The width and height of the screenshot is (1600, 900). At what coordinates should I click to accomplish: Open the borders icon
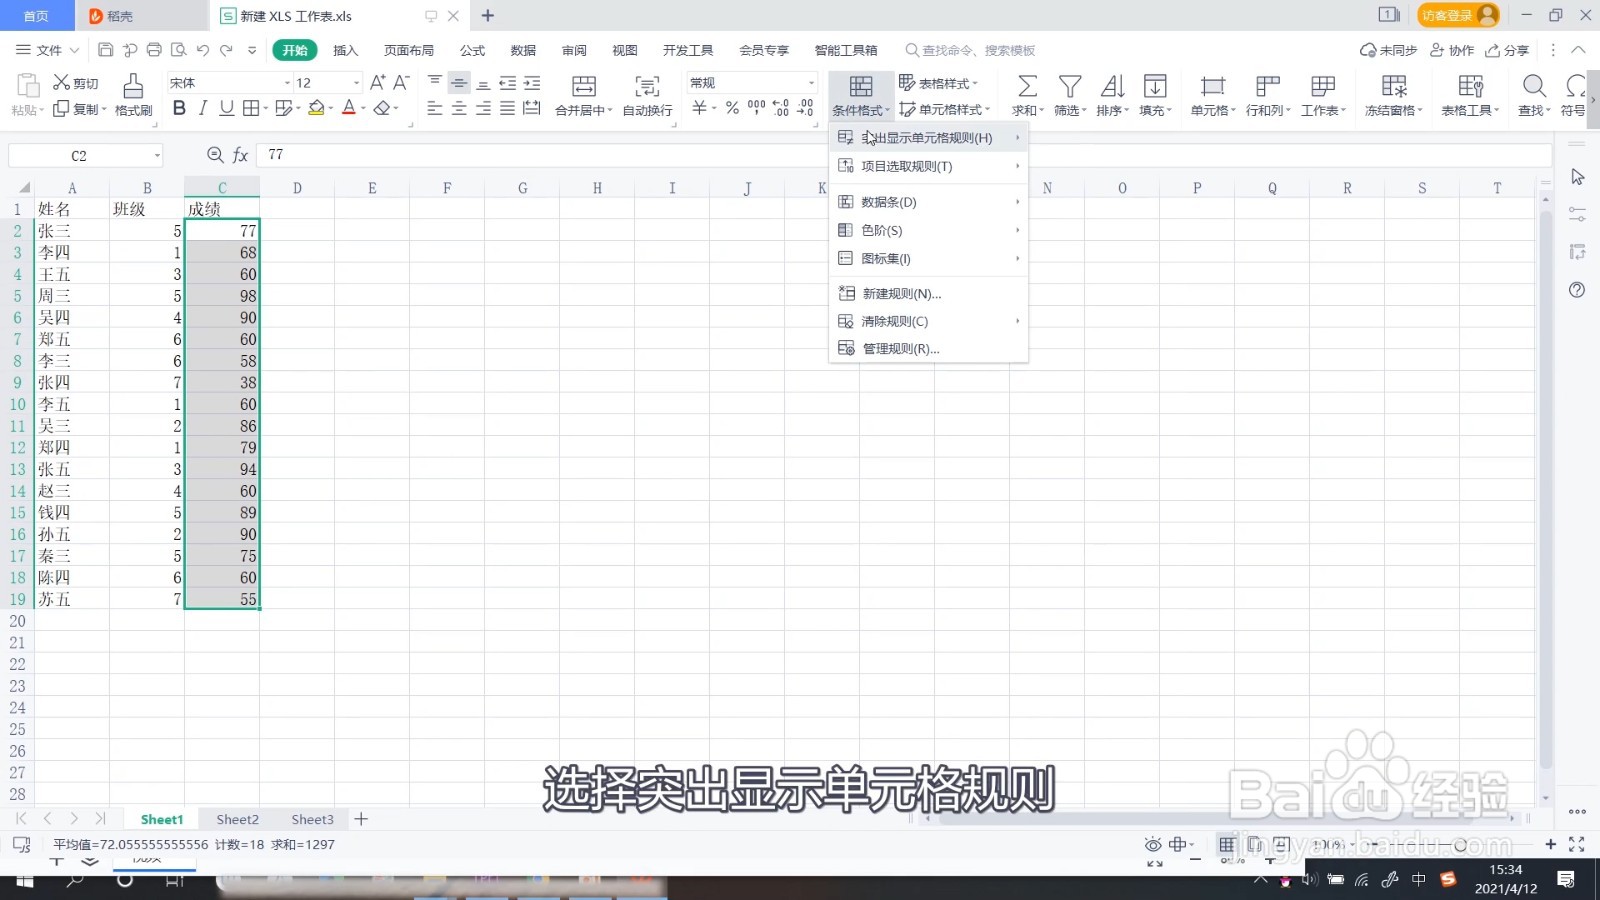tap(251, 108)
